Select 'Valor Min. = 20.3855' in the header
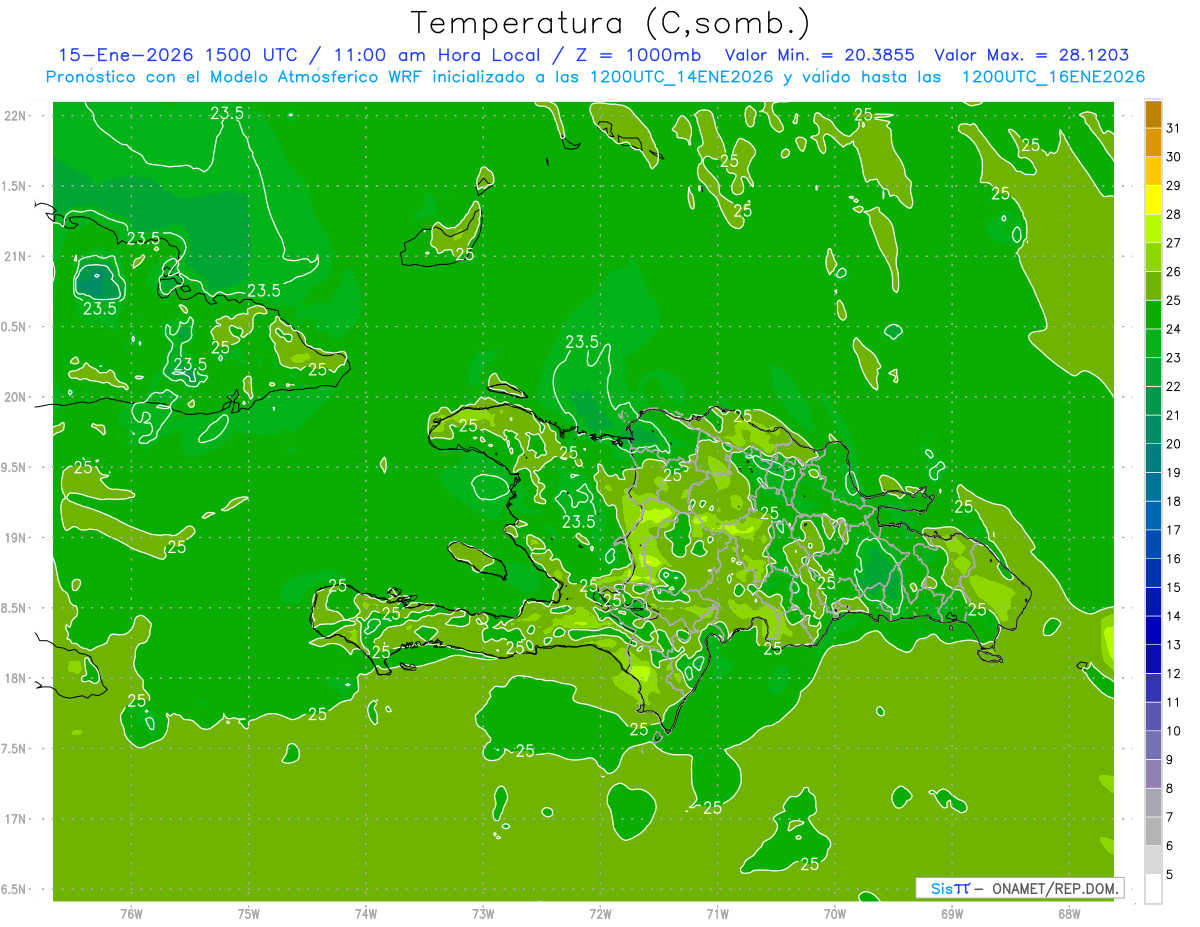Viewport: 1200px width, 927px height. (x=819, y=56)
